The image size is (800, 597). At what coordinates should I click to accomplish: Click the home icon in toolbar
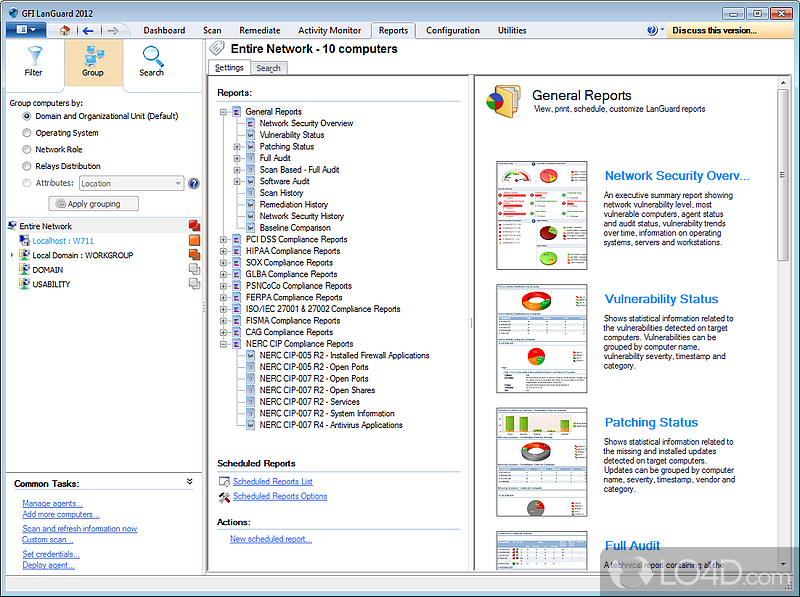(x=64, y=31)
